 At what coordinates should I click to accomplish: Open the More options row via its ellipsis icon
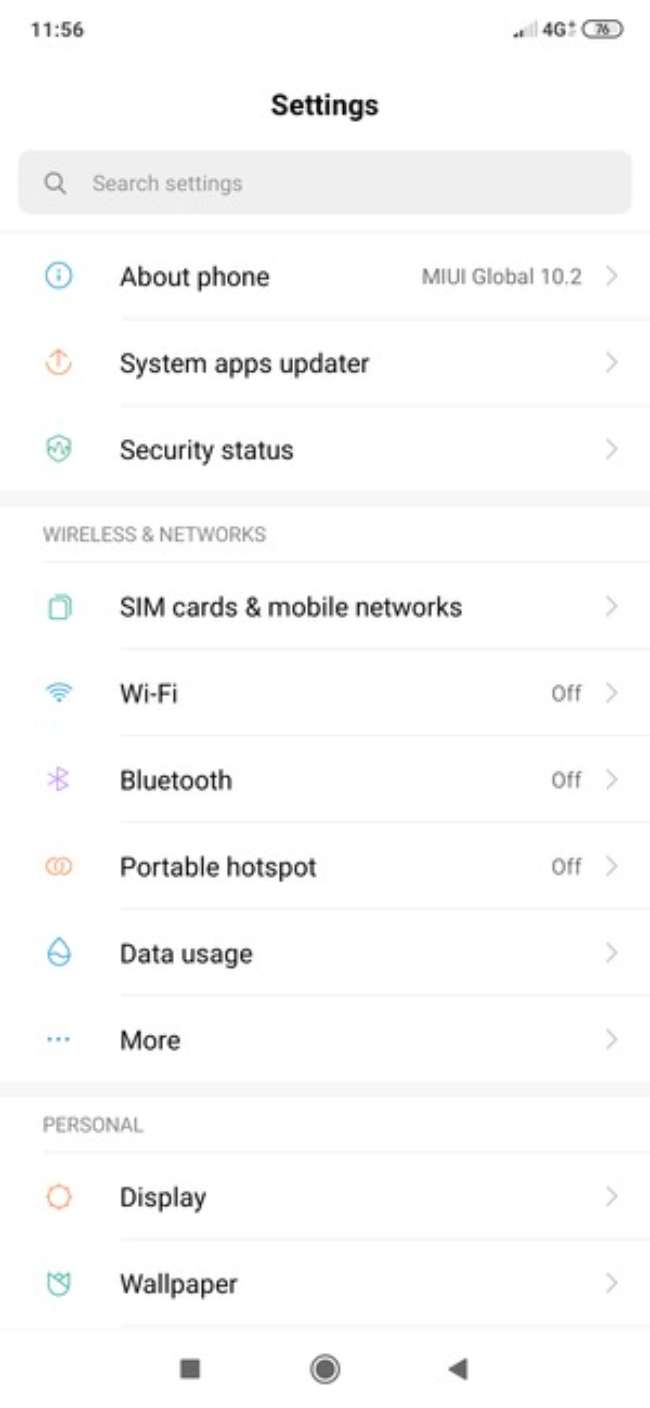57,1040
